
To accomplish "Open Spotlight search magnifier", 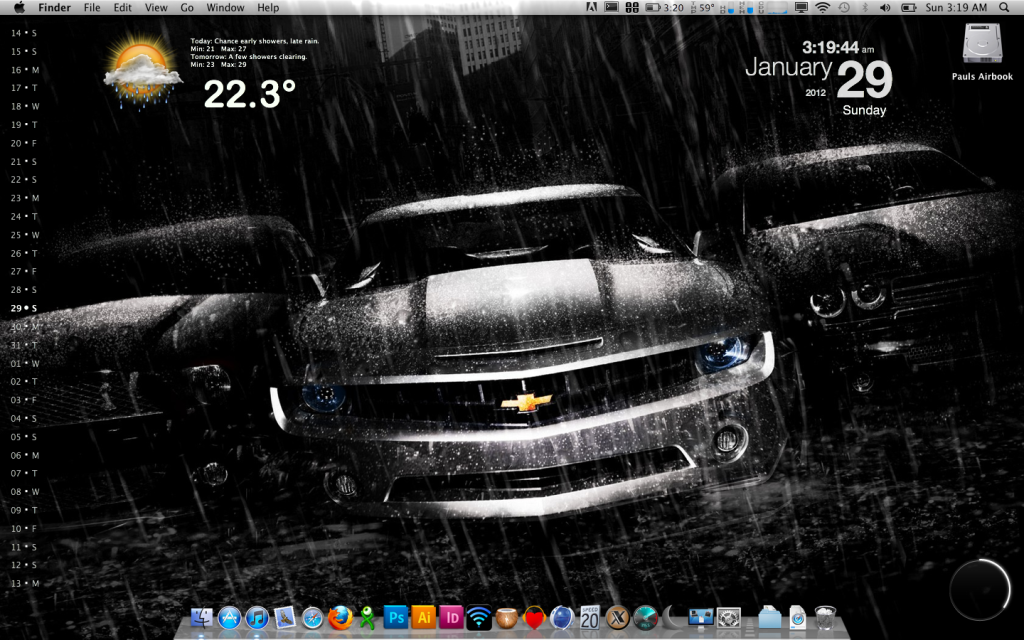I will click(x=1004, y=7).
